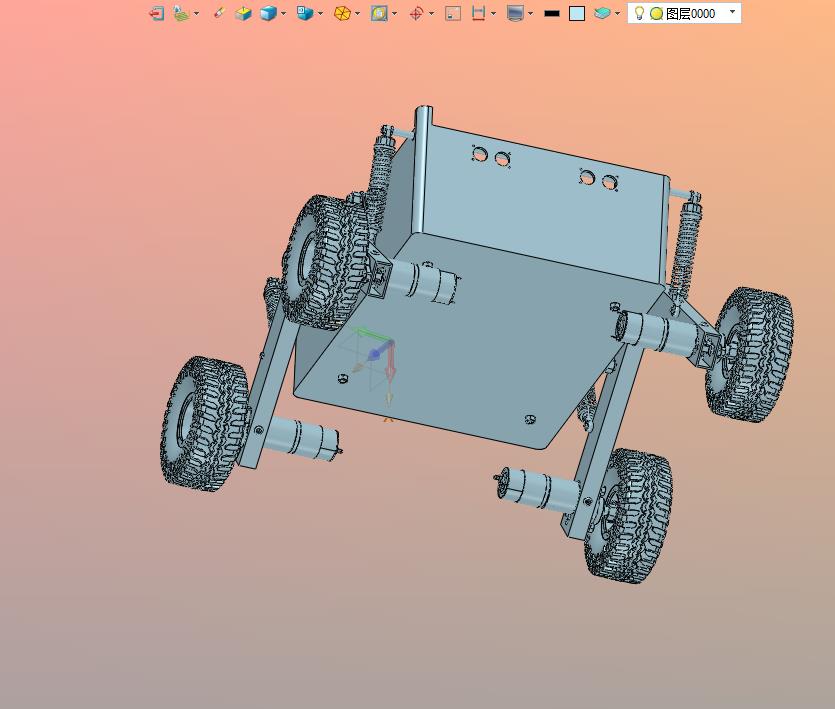Expand the layers stack dropdown arrow
This screenshot has width=835, height=709.
pos(617,13)
